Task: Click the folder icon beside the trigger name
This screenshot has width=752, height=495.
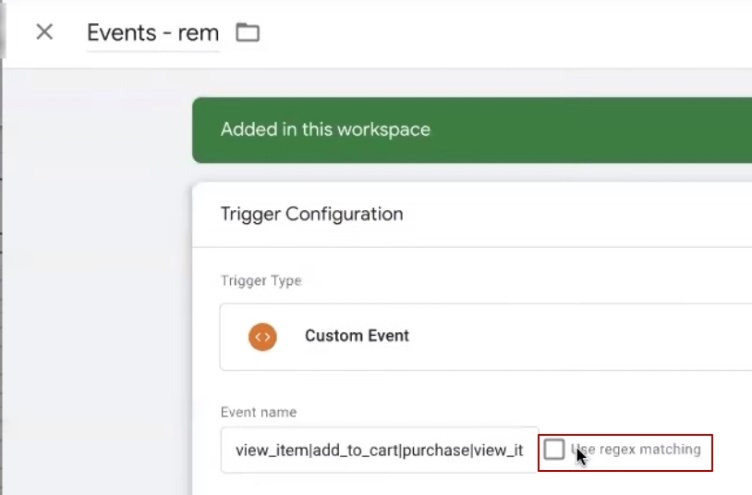Action: pos(247,33)
